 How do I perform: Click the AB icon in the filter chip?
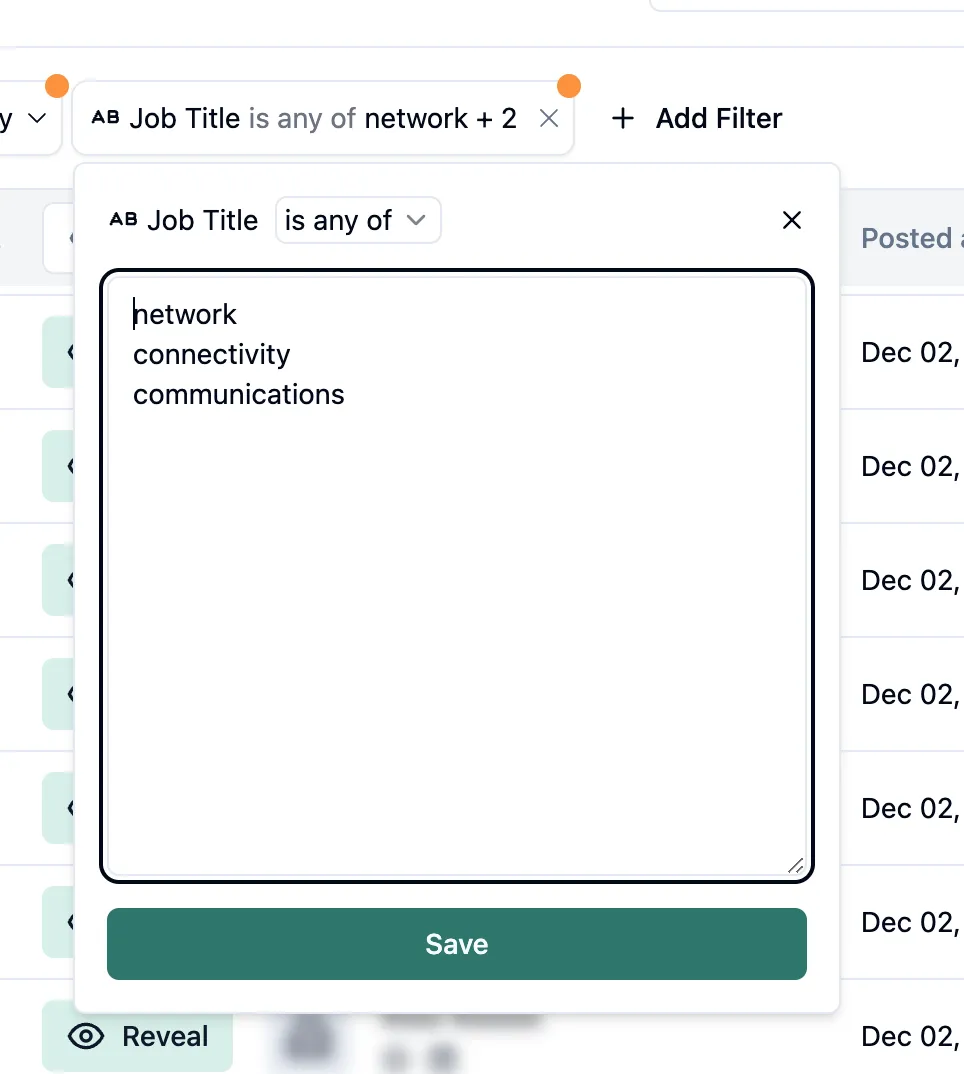tap(104, 118)
